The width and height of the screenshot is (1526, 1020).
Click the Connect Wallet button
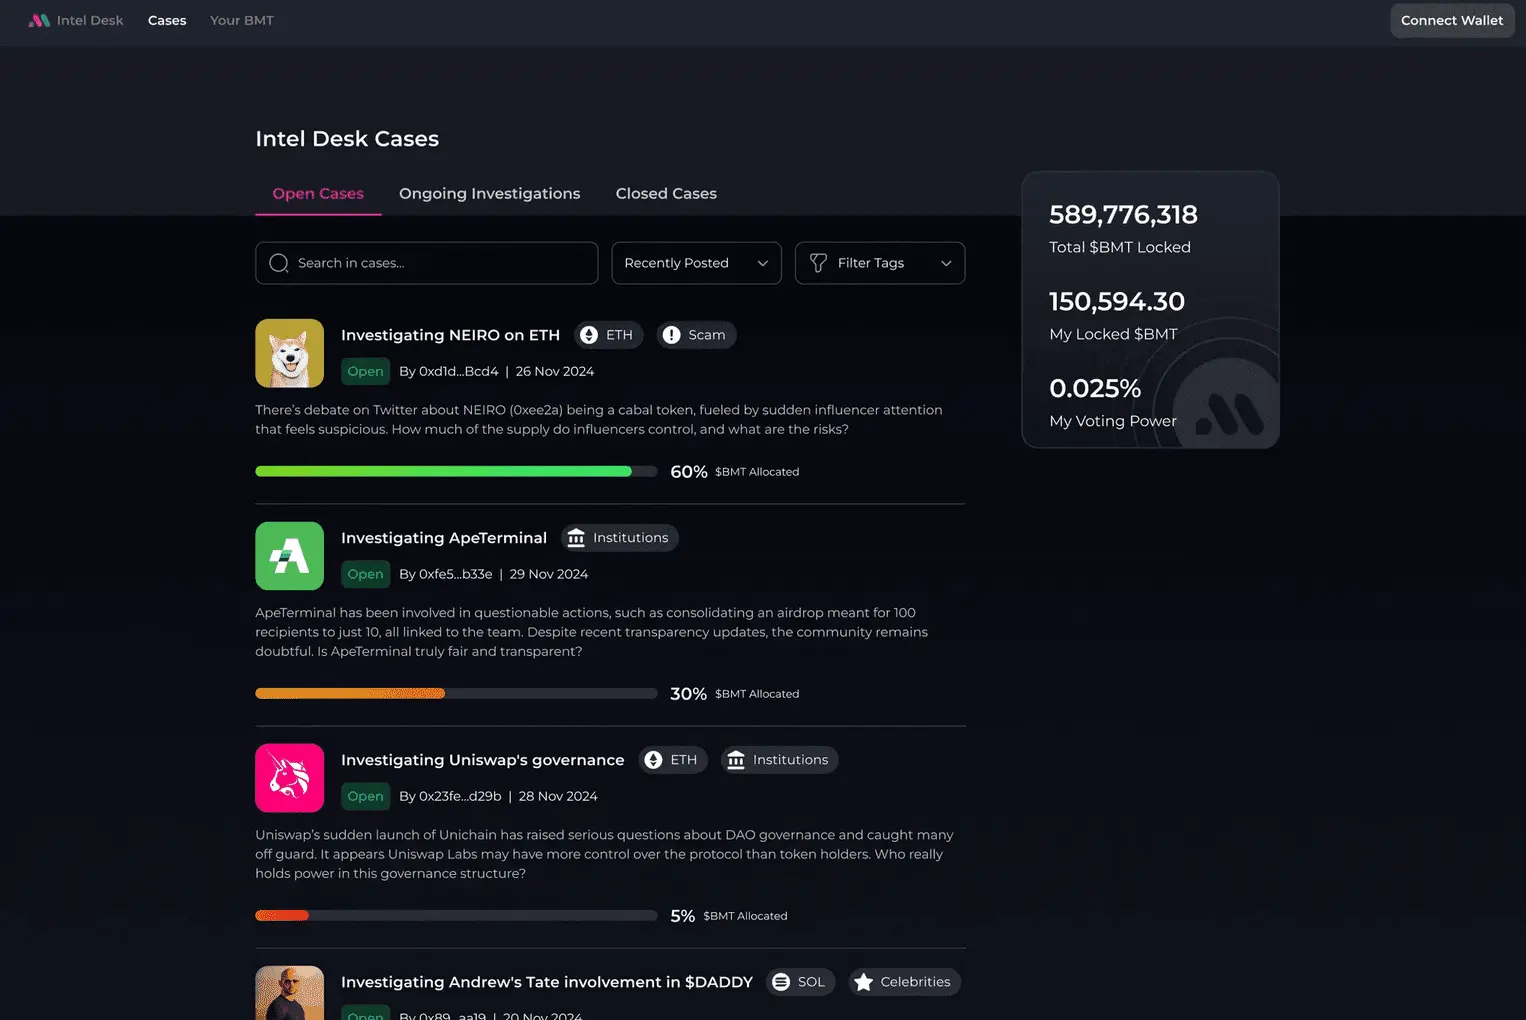[x=1452, y=20]
